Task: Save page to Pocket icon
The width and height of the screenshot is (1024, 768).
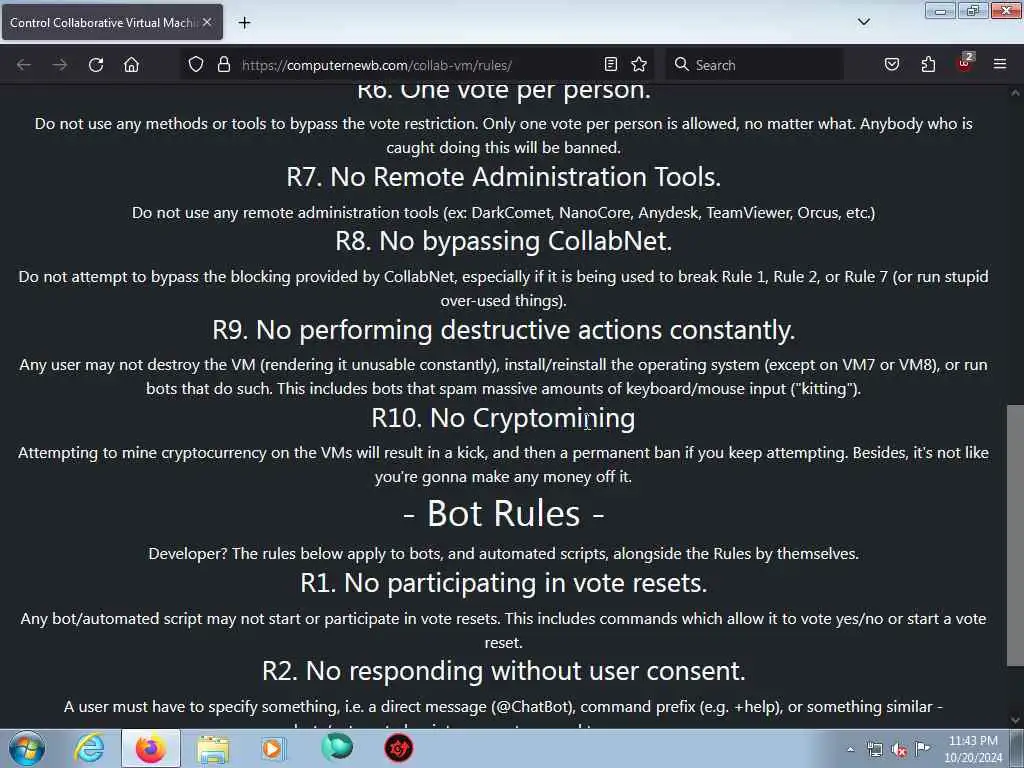Action: 892,65
